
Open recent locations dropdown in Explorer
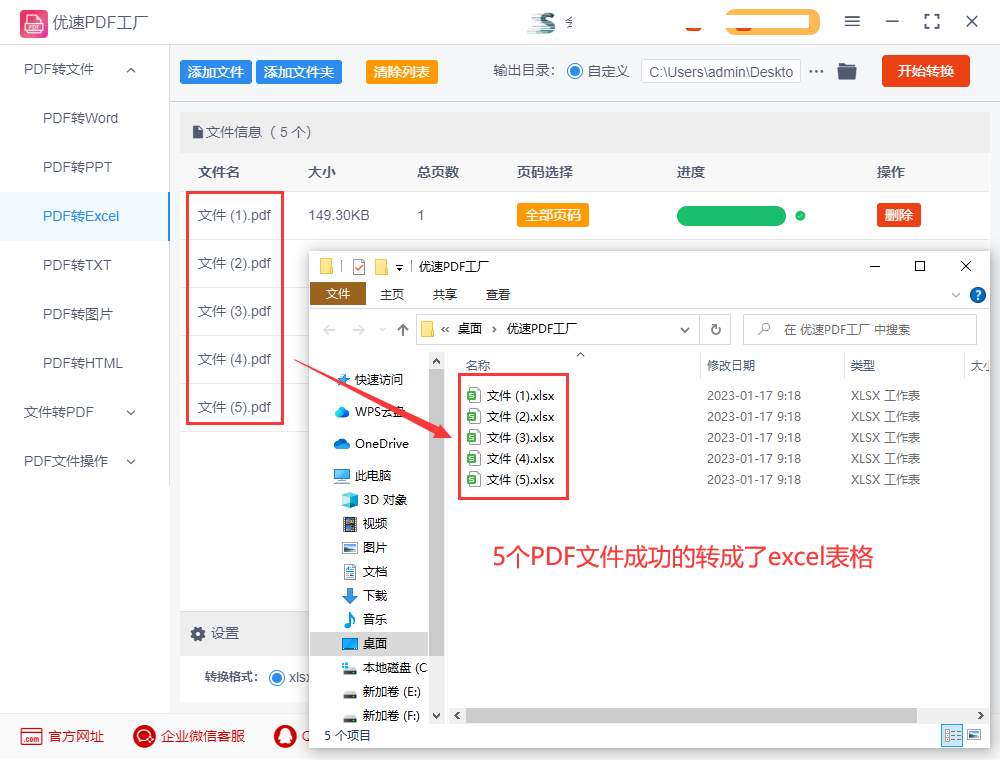click(382, 330)
